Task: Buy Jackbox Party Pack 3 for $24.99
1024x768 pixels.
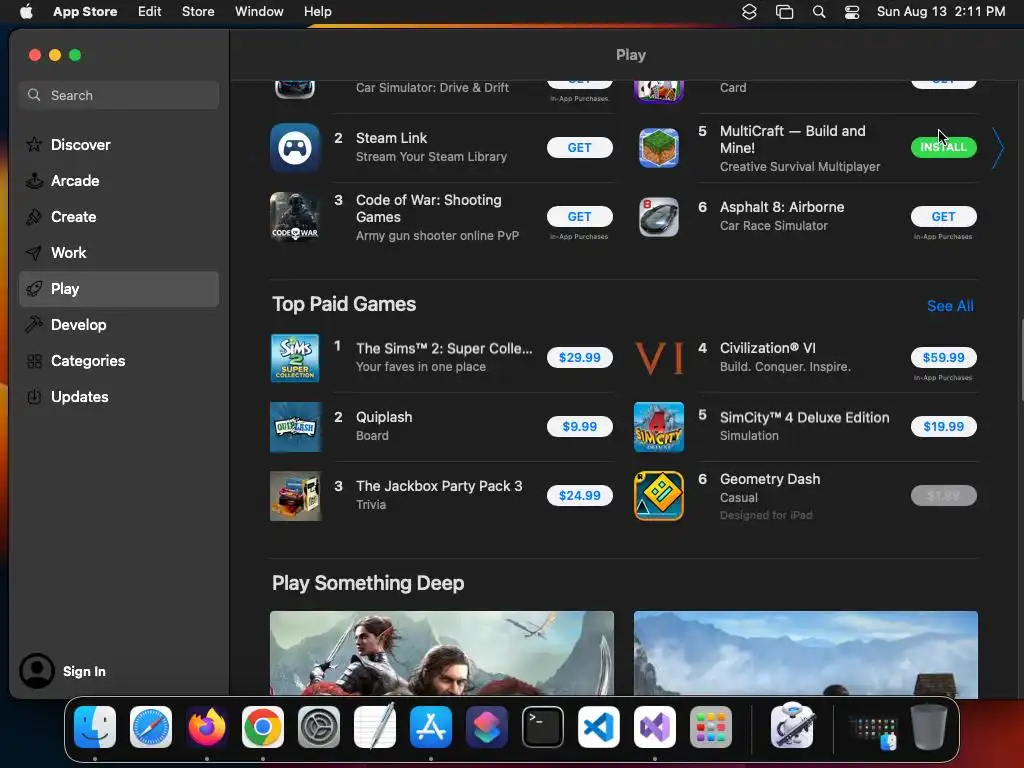Action: pyautogui.click(x=579, y=495)
